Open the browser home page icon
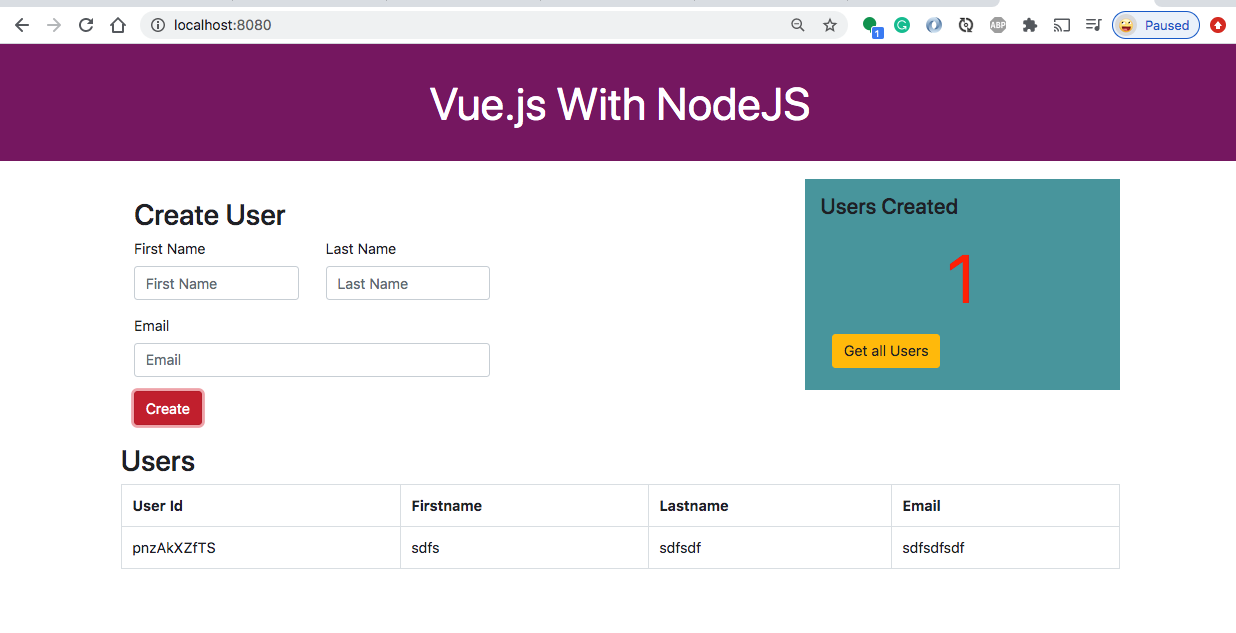This screenshot has height=633, width=1236. point(118,25)
